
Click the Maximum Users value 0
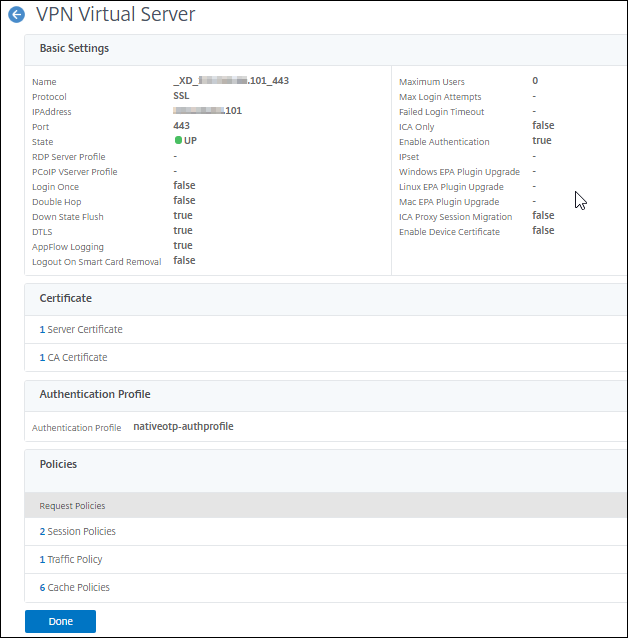[535, 80]
